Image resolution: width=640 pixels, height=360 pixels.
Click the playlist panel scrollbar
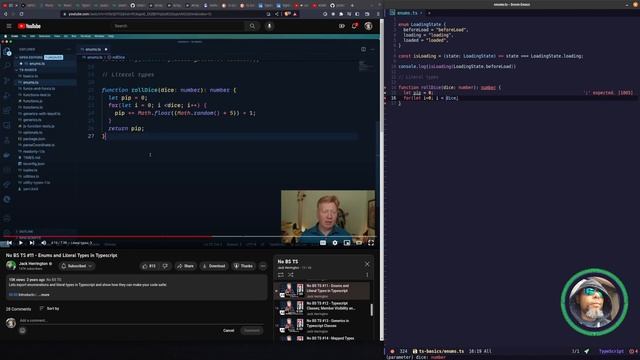pos(371,310)
